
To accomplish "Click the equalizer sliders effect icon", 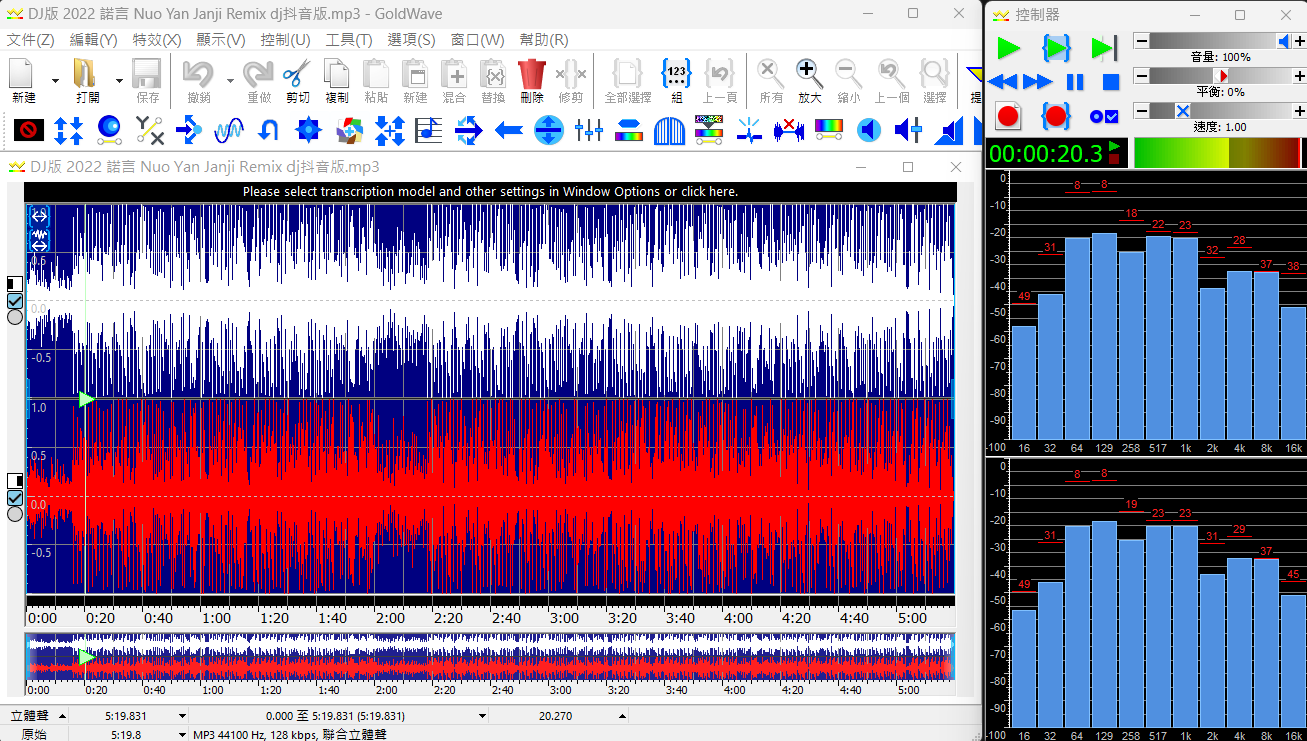I will click(x=589, y=129).
